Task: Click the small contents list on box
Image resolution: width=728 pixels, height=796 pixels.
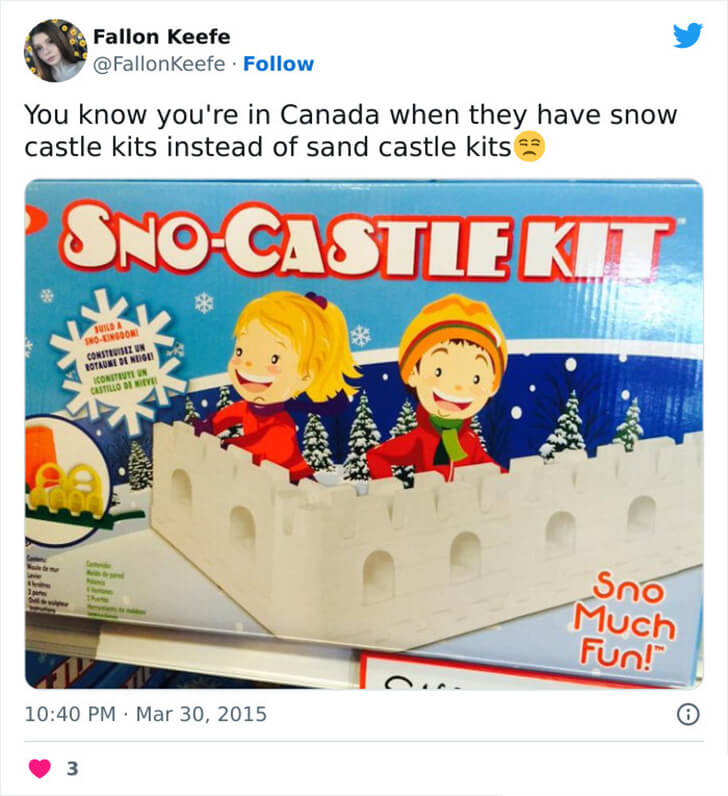Action: tap(84, 586)
